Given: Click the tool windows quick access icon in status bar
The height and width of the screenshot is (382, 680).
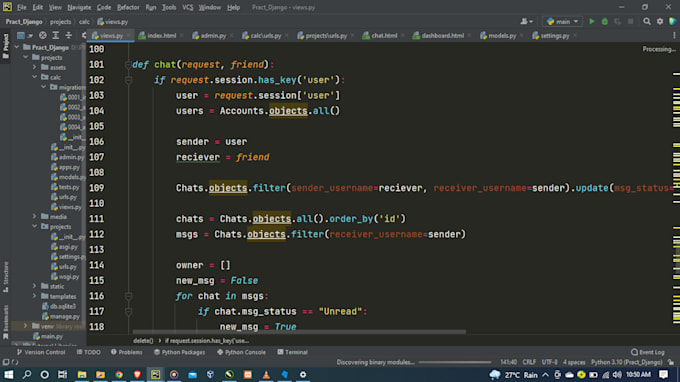Looking at the screenshot, I should (x=6, y=362).
